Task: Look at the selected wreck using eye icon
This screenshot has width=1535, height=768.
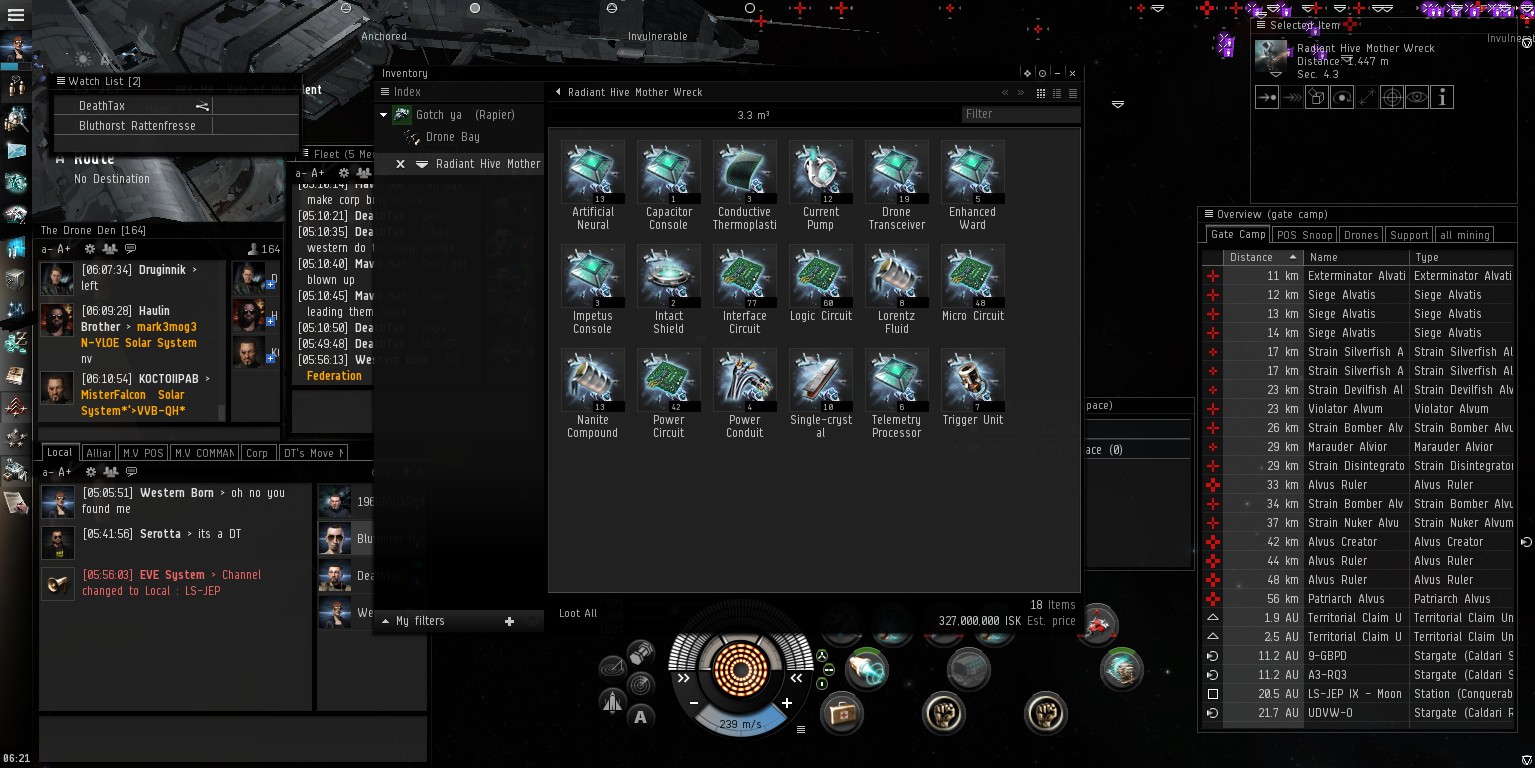Action: point(1417,97)
